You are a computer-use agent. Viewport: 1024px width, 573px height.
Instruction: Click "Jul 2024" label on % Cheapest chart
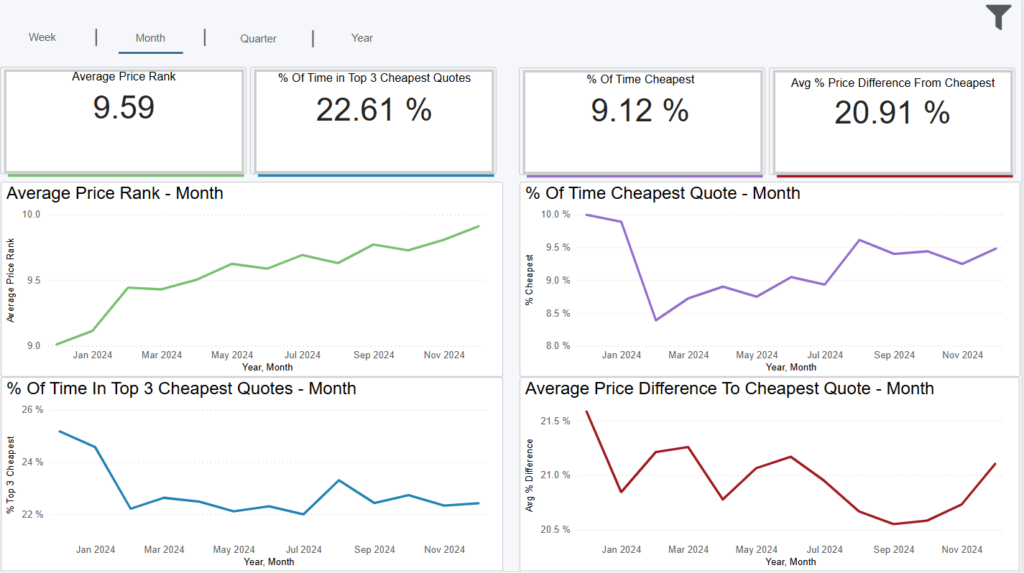coord(824,355)
